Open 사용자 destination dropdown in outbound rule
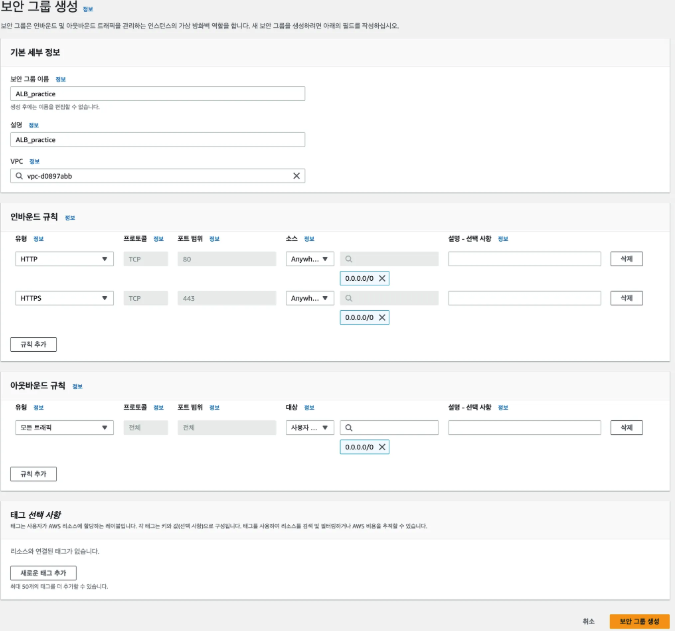 coord(310,428)
